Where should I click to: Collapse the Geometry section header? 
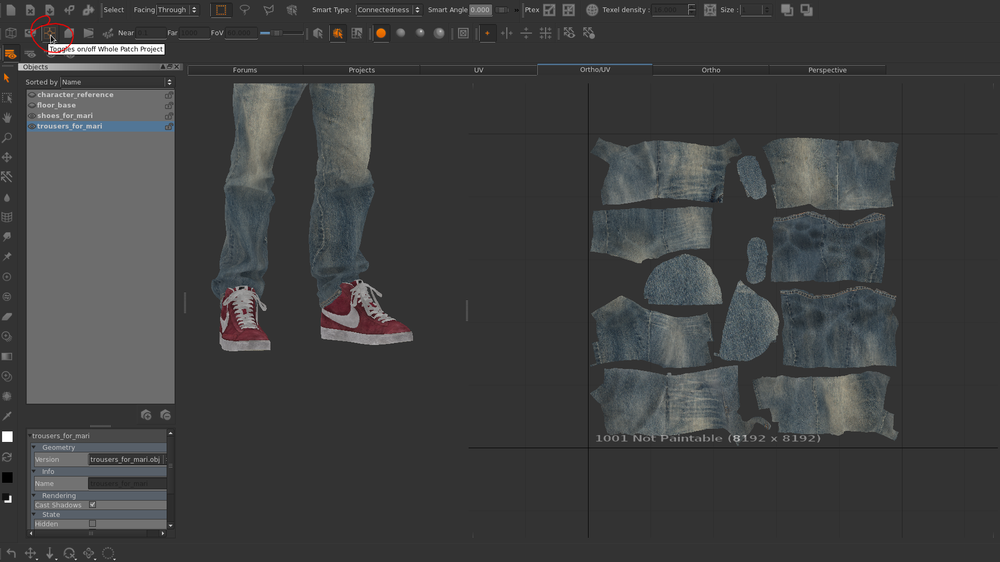[x=58, y=448]
